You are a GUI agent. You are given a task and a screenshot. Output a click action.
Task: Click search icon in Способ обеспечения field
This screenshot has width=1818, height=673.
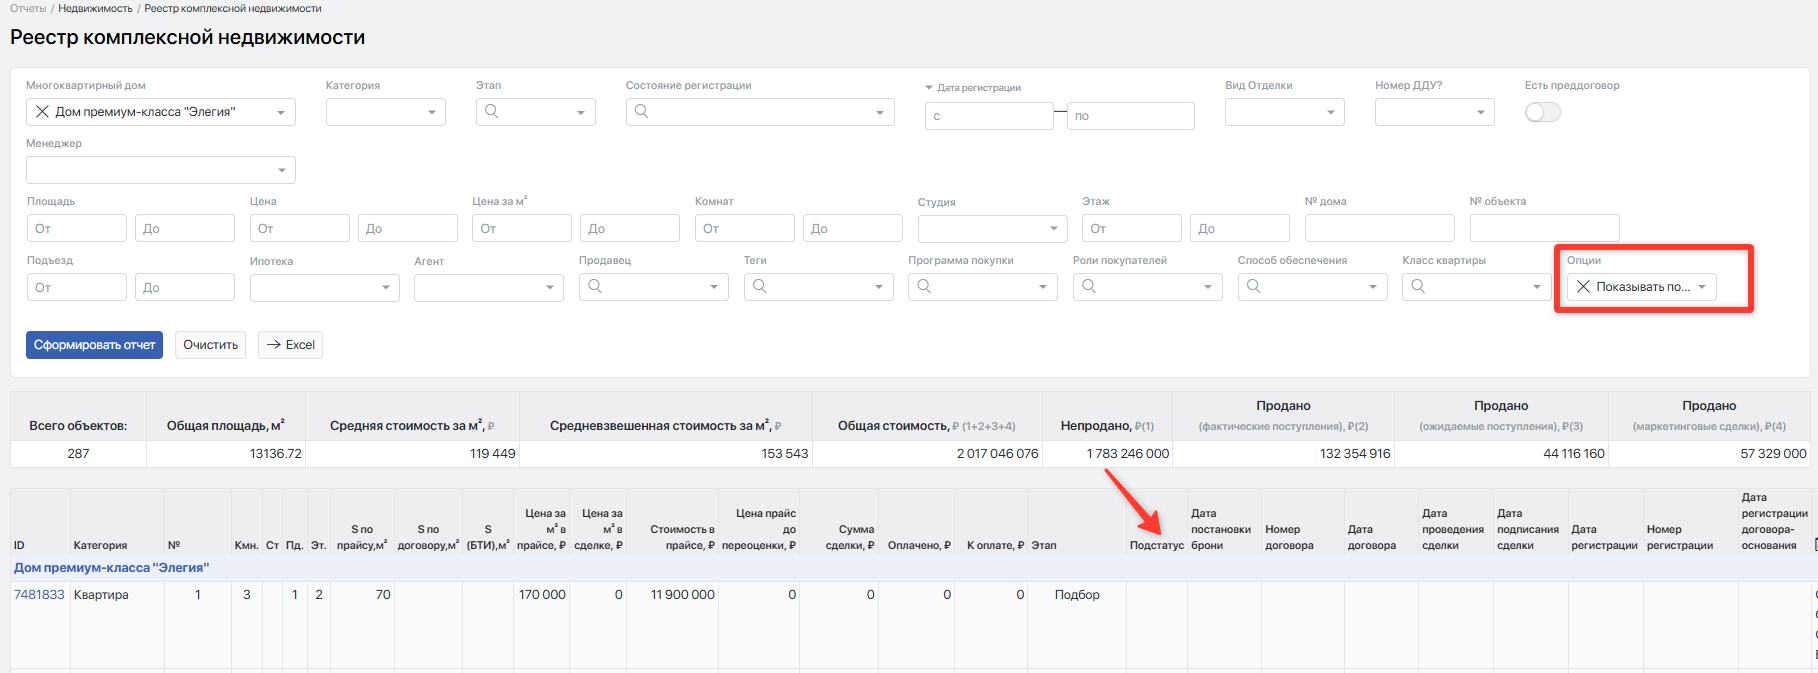tap(1254, 286)
